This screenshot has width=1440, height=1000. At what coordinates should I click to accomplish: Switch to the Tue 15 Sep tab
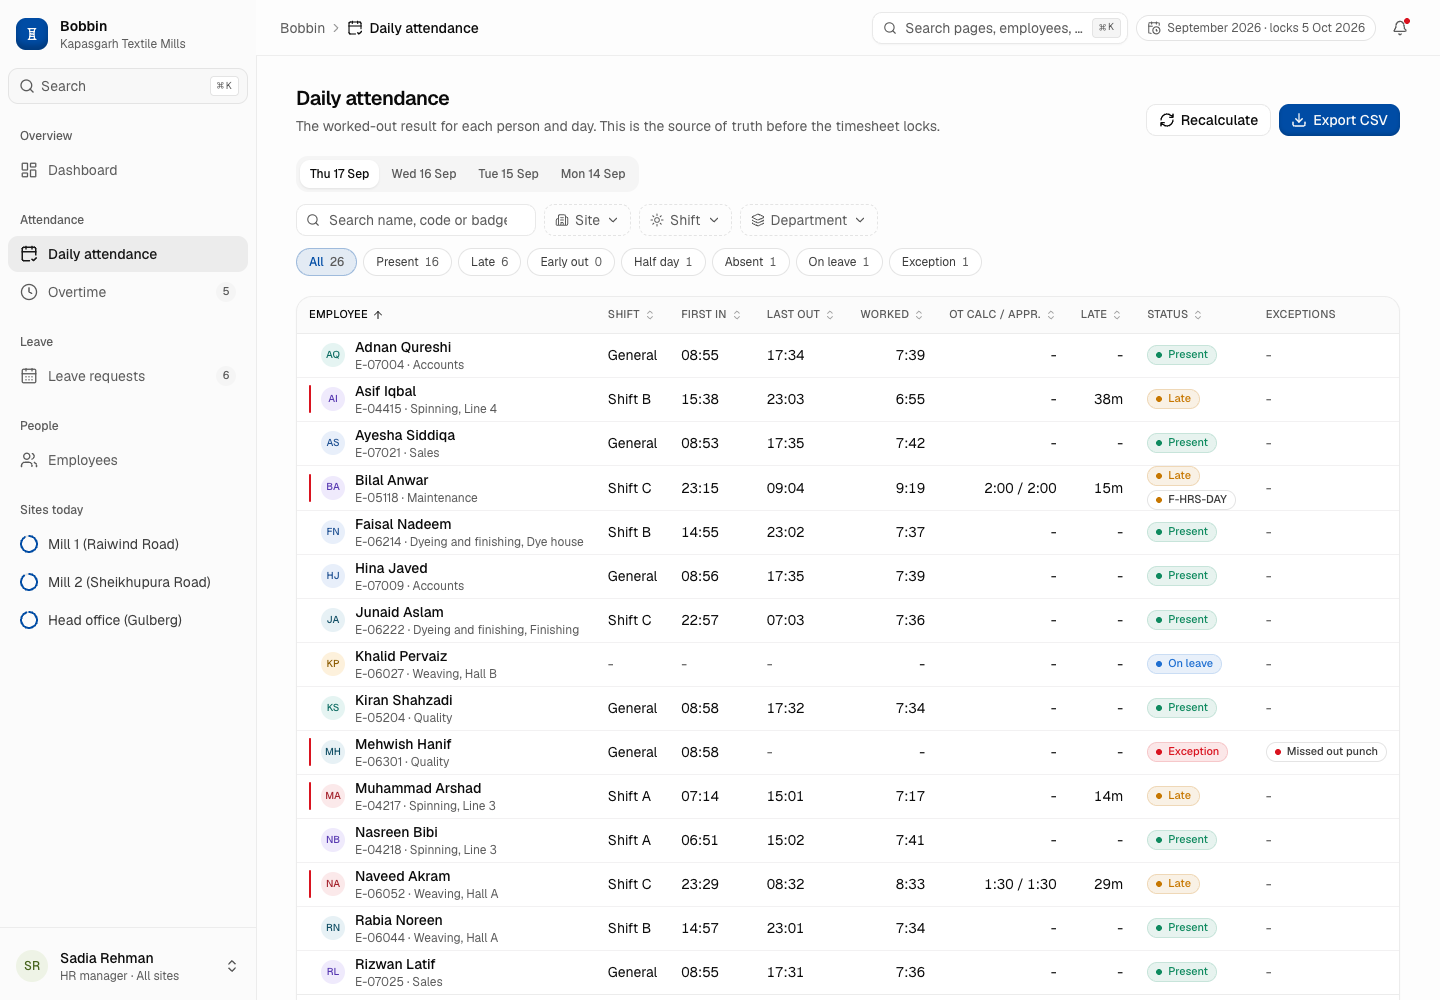(x=508, y=174)
